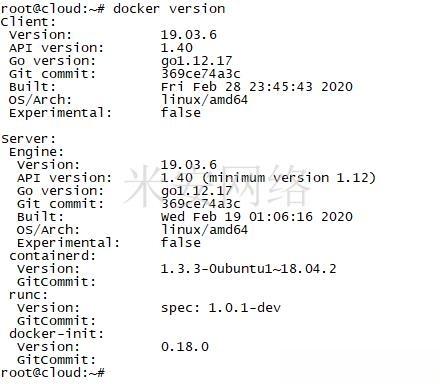This screenshot has width=440, height=384.
Task: Click the text 'minimum version 1.12'
Action: click(x=288, y=178)
